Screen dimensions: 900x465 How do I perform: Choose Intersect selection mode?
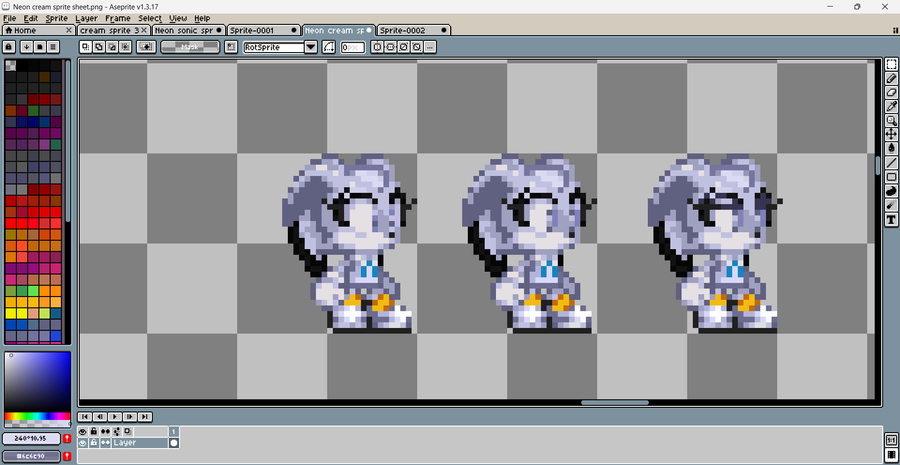click(x=126, y=47)
